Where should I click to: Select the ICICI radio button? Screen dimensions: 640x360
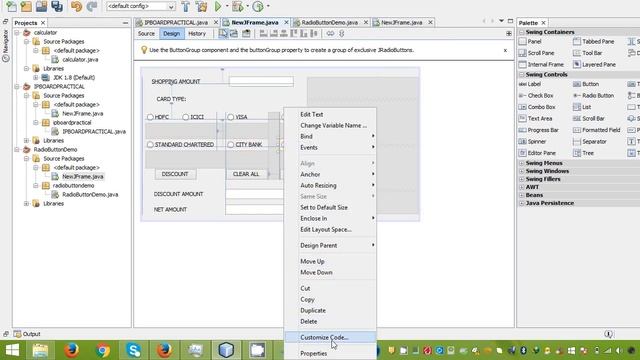click(193, 117)
